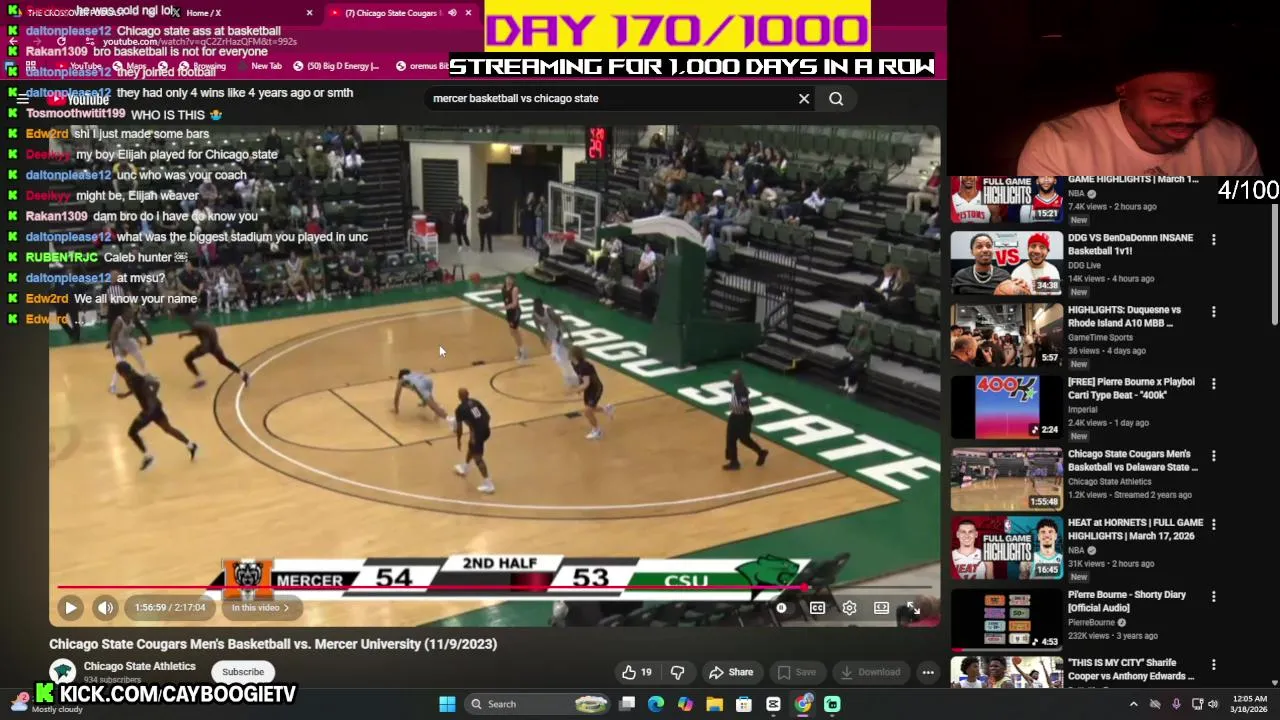The image size is (1280, 720).
Task: Open options menu for Delaware State video
Action: click(1214, 456)
